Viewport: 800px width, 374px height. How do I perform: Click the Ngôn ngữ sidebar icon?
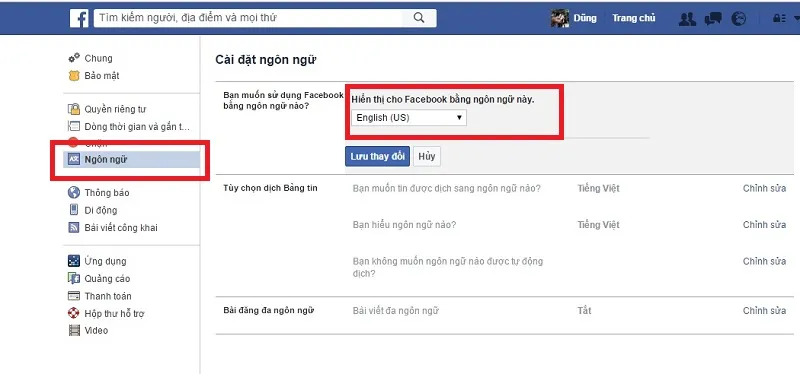click(74, 159)
